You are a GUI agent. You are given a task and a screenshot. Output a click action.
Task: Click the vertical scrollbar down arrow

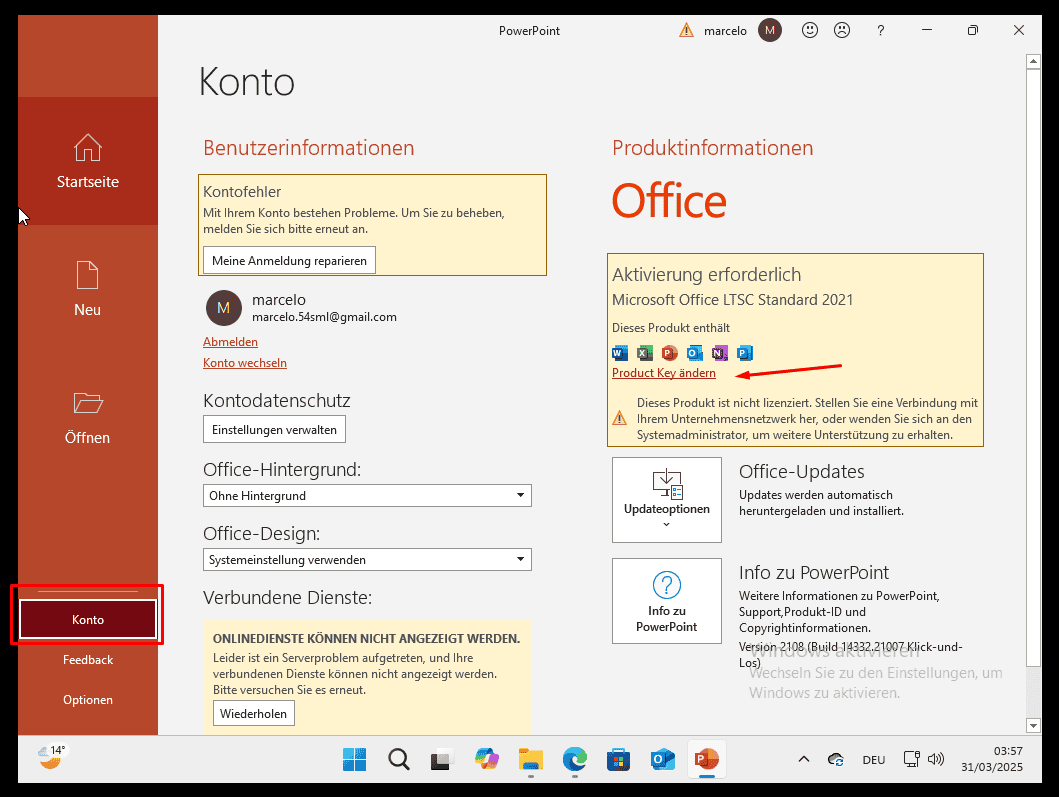pyautogui.click(x=1033, y=725)
